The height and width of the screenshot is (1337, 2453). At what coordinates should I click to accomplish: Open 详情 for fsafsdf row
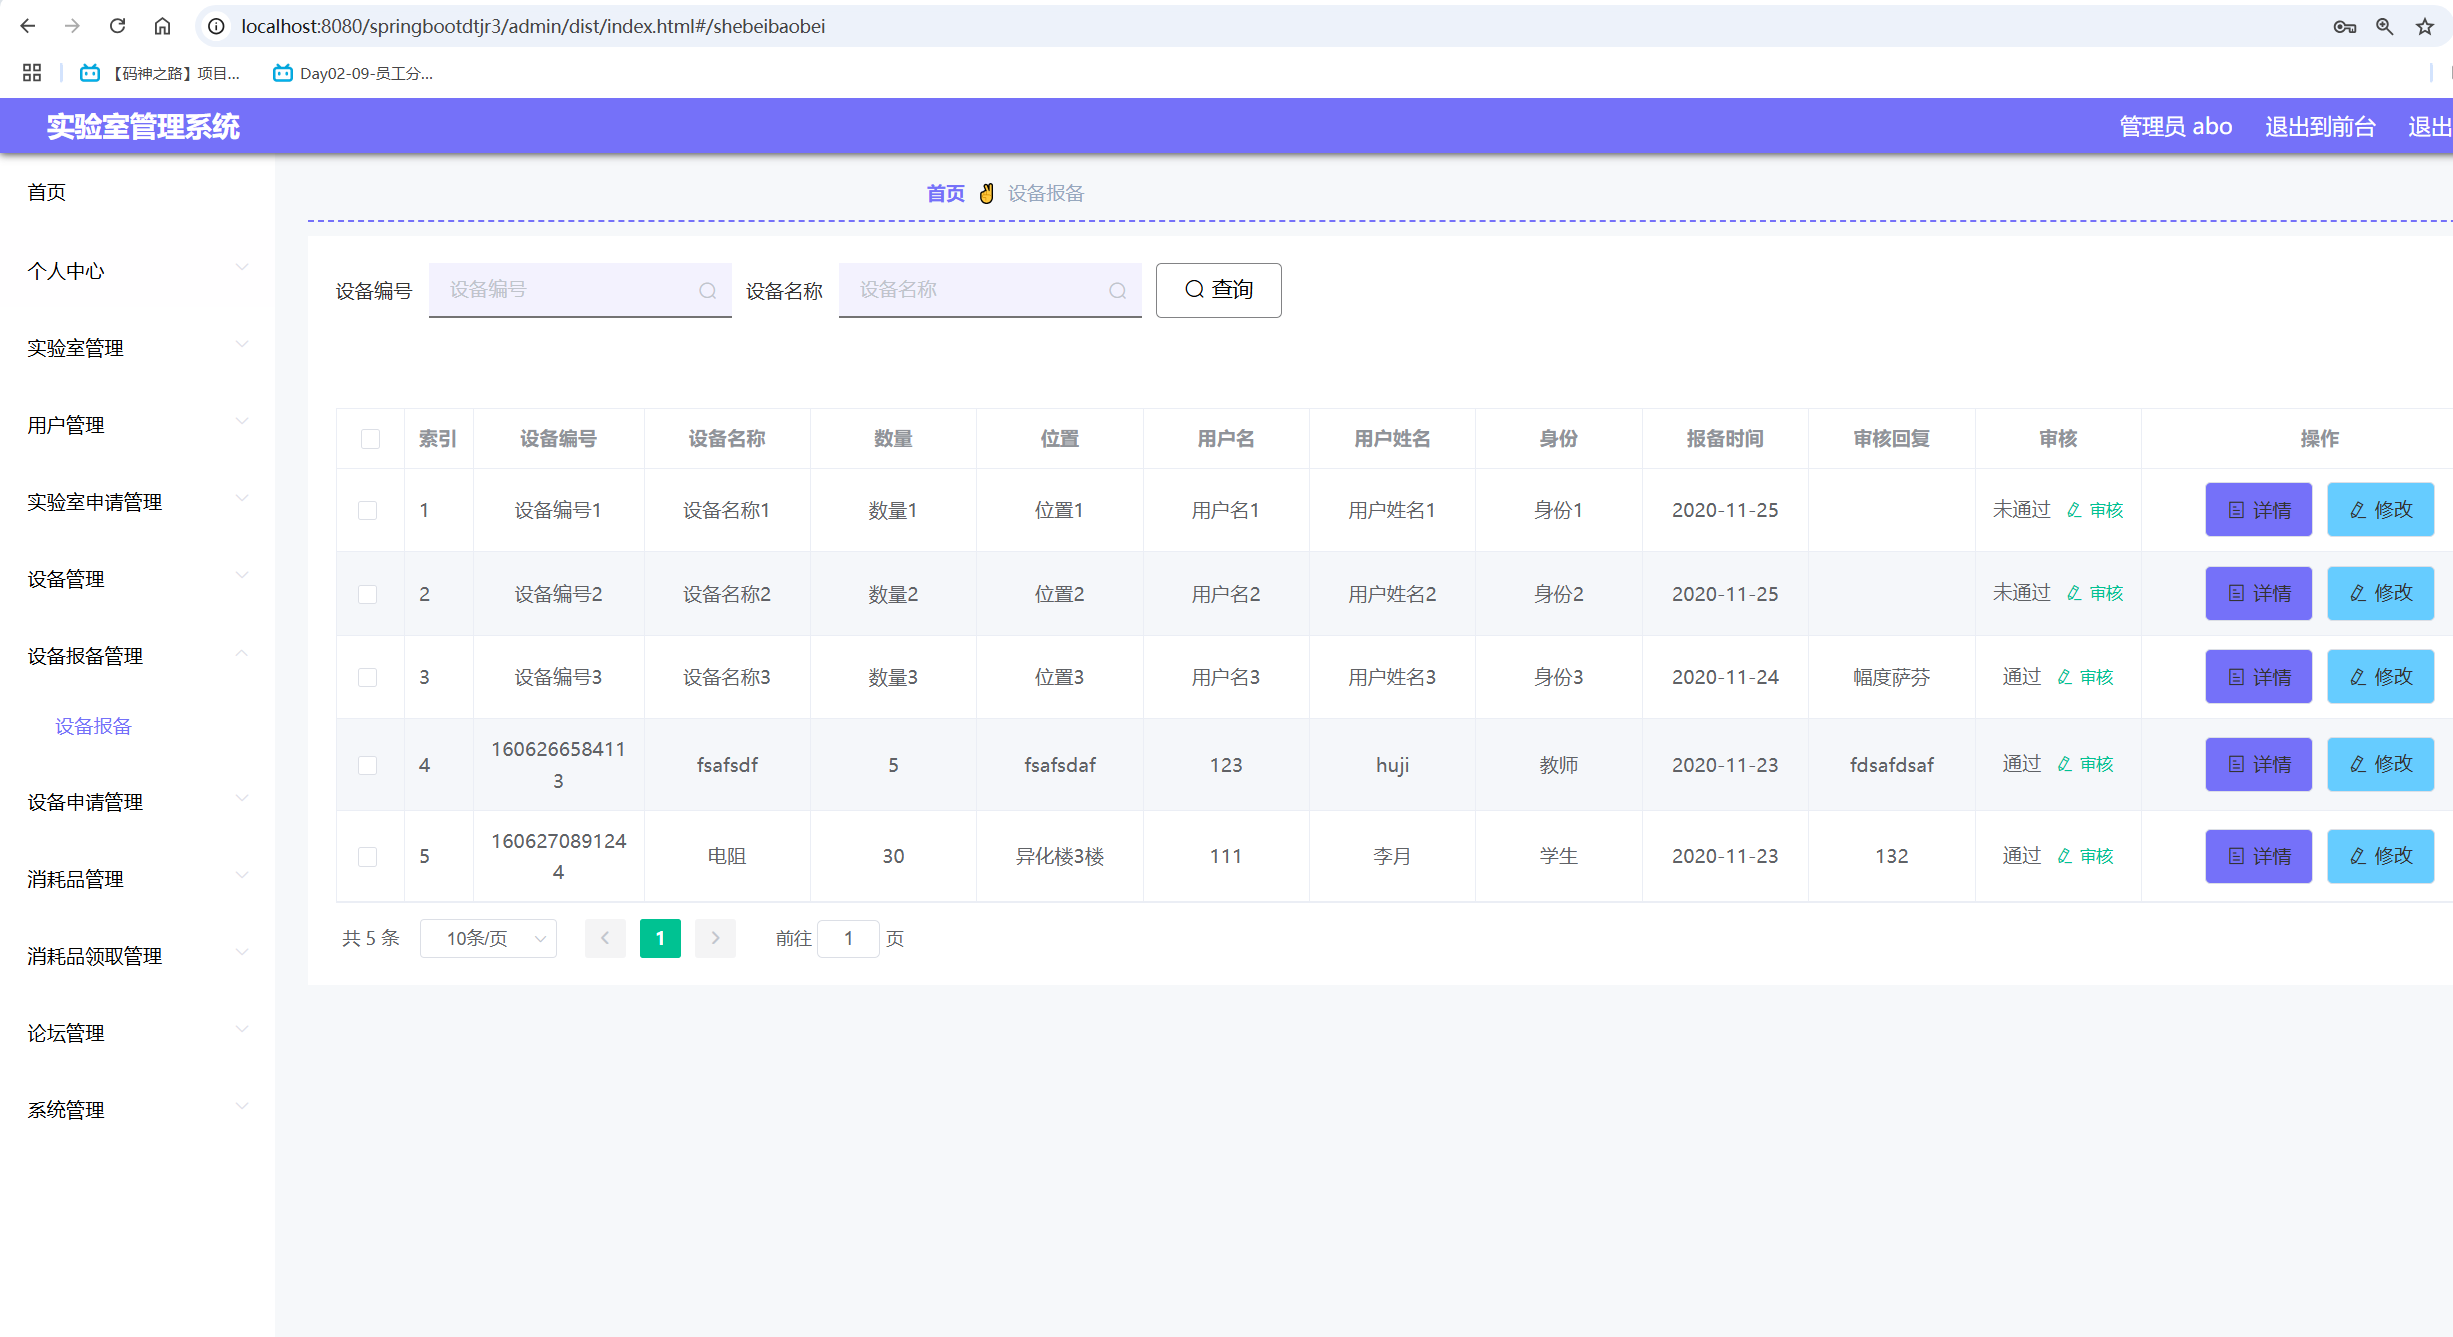pyautogui.click(x=2259, y=764)
